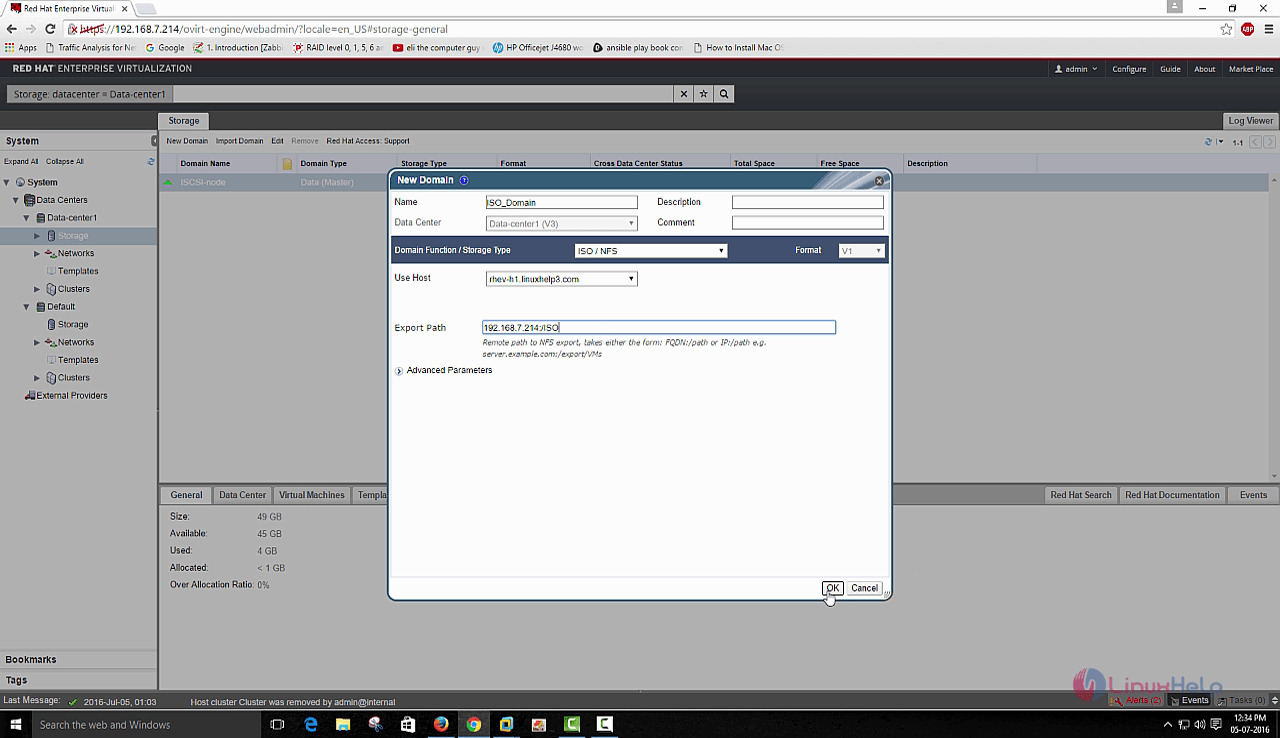Click Collapse All in System panel
Image resolution: width=1280 pixels, height=738 pixels.
(x=65, y=161)
